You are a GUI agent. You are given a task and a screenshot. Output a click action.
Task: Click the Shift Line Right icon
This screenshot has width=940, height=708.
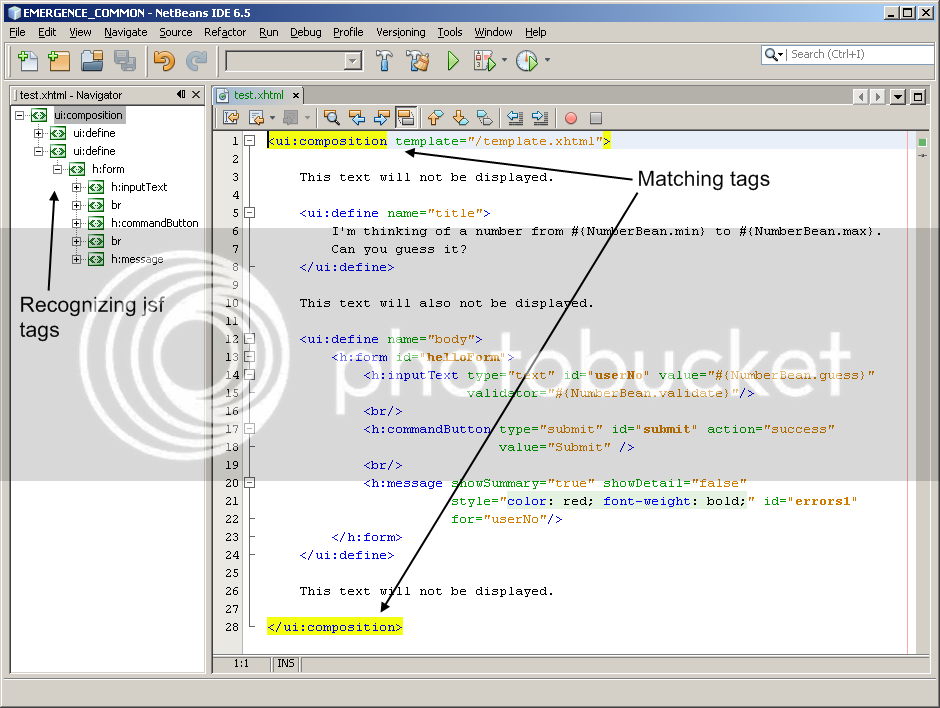[x=540, y=118]
